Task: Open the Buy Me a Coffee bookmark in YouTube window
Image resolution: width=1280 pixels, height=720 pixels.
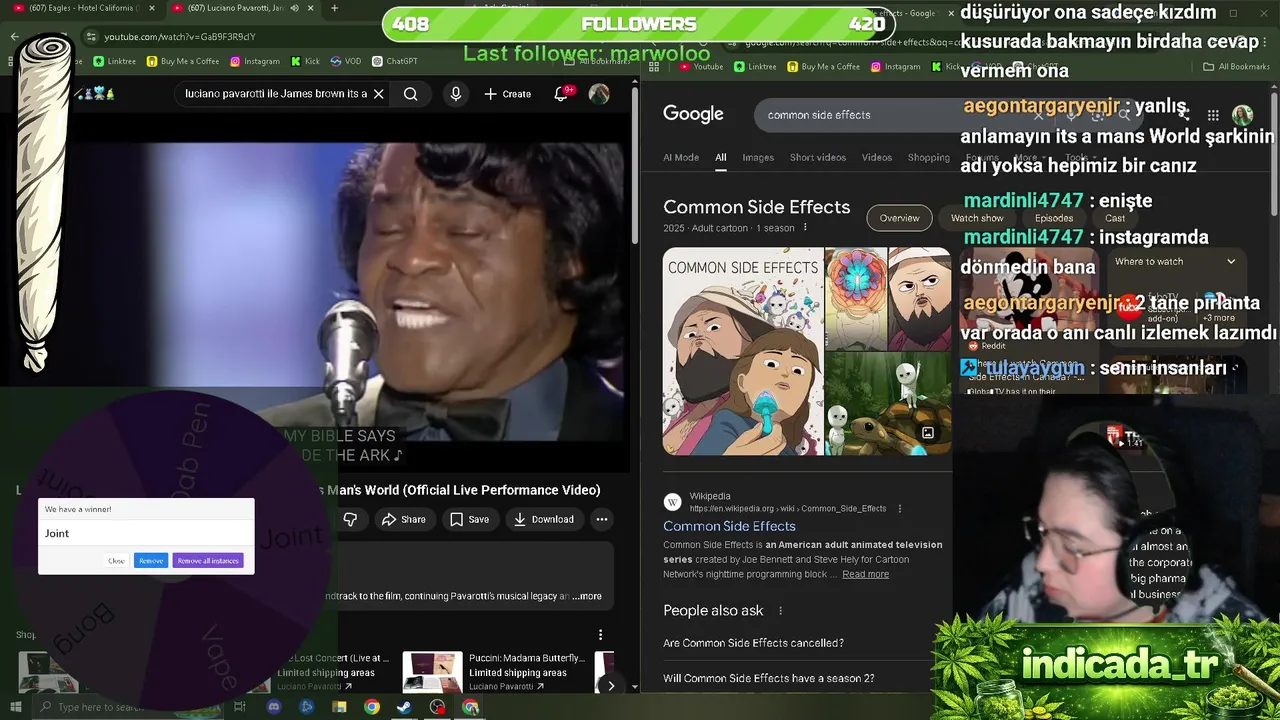Action: pos(183,61)
